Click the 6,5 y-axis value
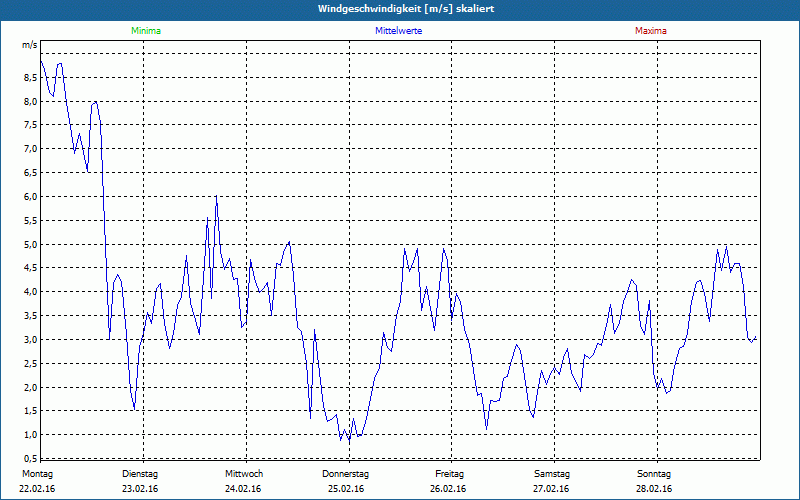 [30, 173]
